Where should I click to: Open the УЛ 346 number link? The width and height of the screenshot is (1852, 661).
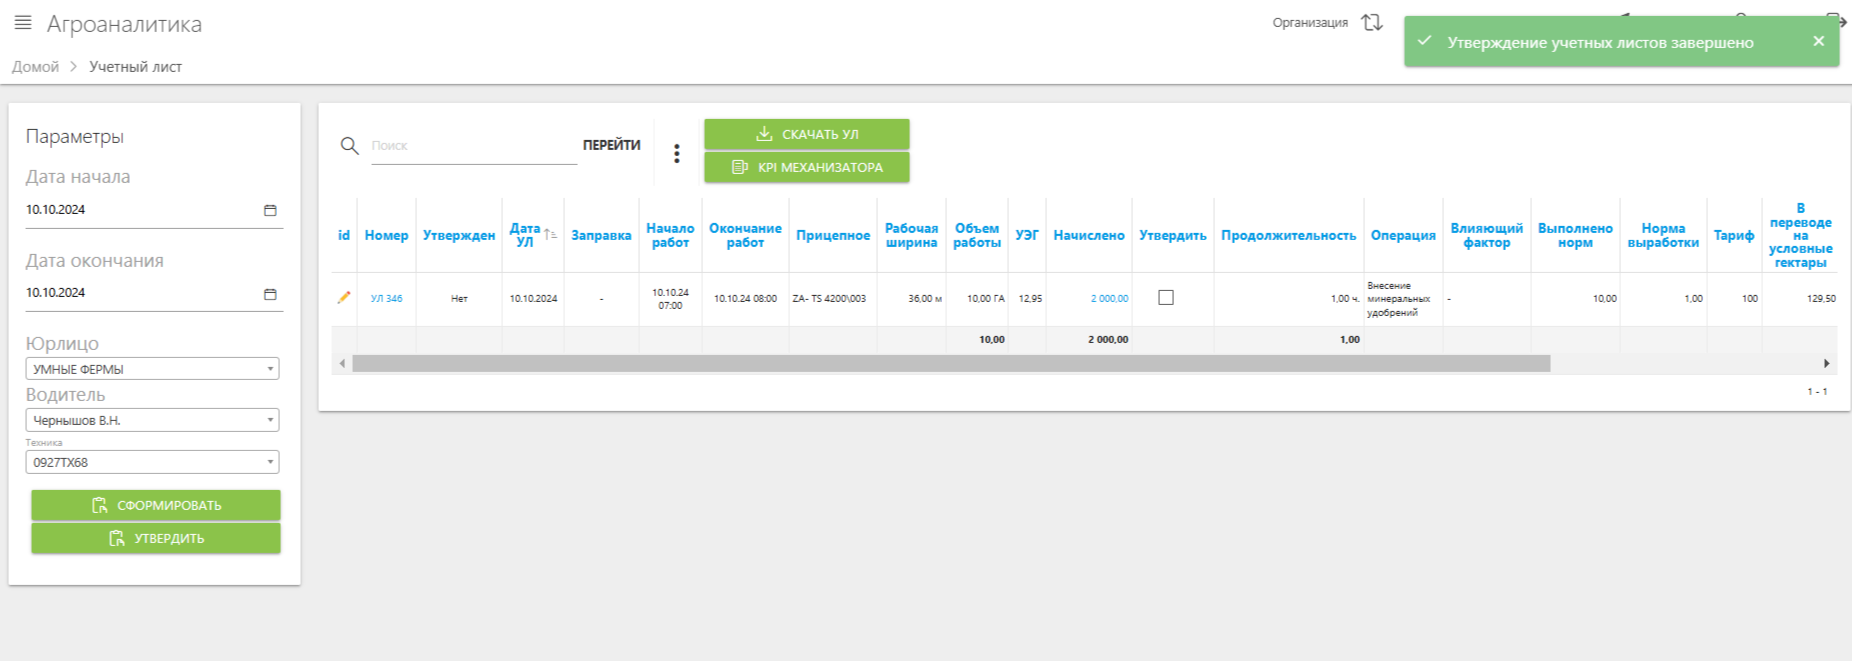[386, 299]
